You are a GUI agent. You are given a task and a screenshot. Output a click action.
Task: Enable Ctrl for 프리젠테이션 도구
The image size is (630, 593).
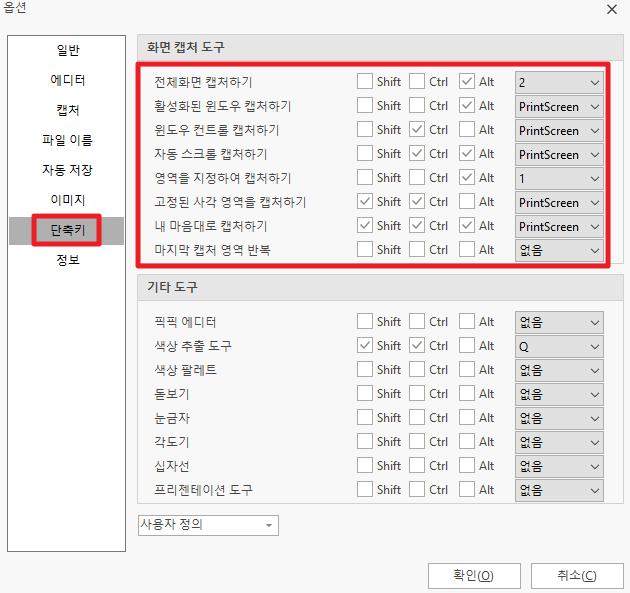(x=417, y=489)
